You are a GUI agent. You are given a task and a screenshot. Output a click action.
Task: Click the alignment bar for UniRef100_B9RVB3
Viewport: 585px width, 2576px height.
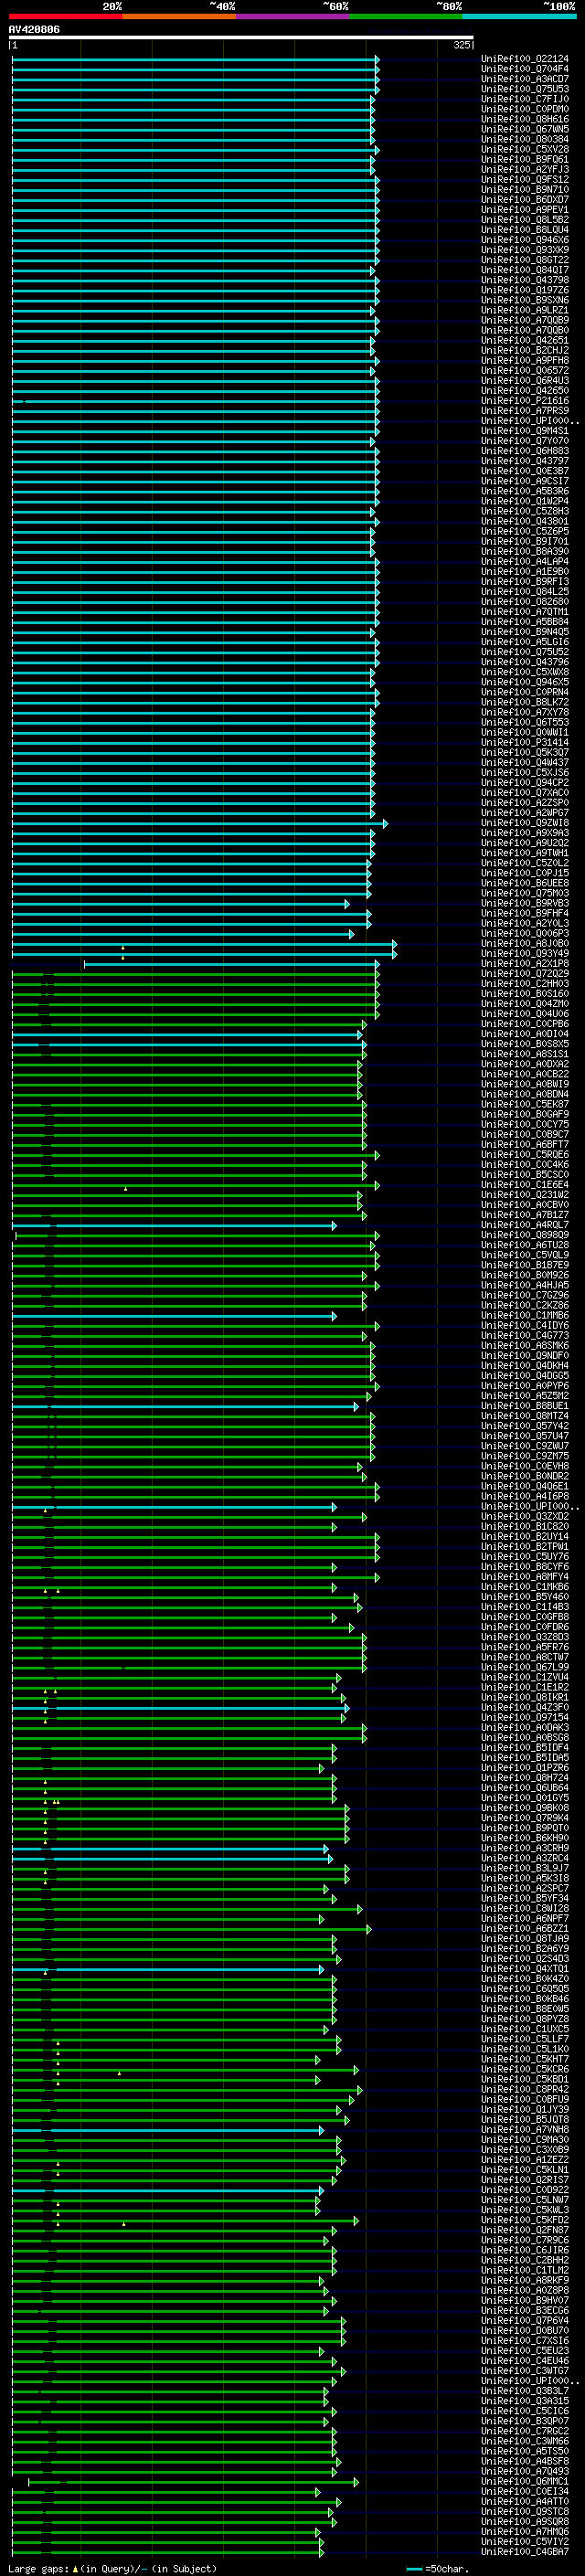point(180,903)
